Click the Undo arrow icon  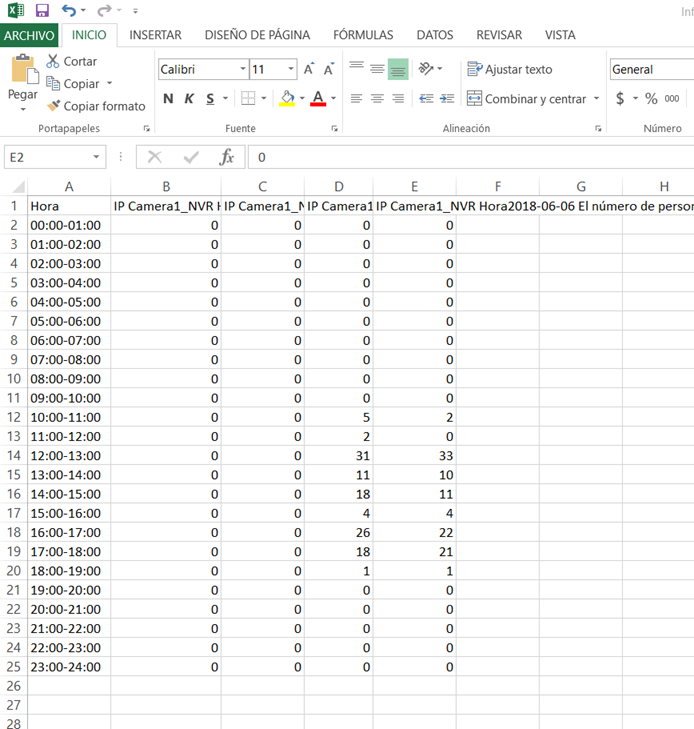[x=69, y=10]
